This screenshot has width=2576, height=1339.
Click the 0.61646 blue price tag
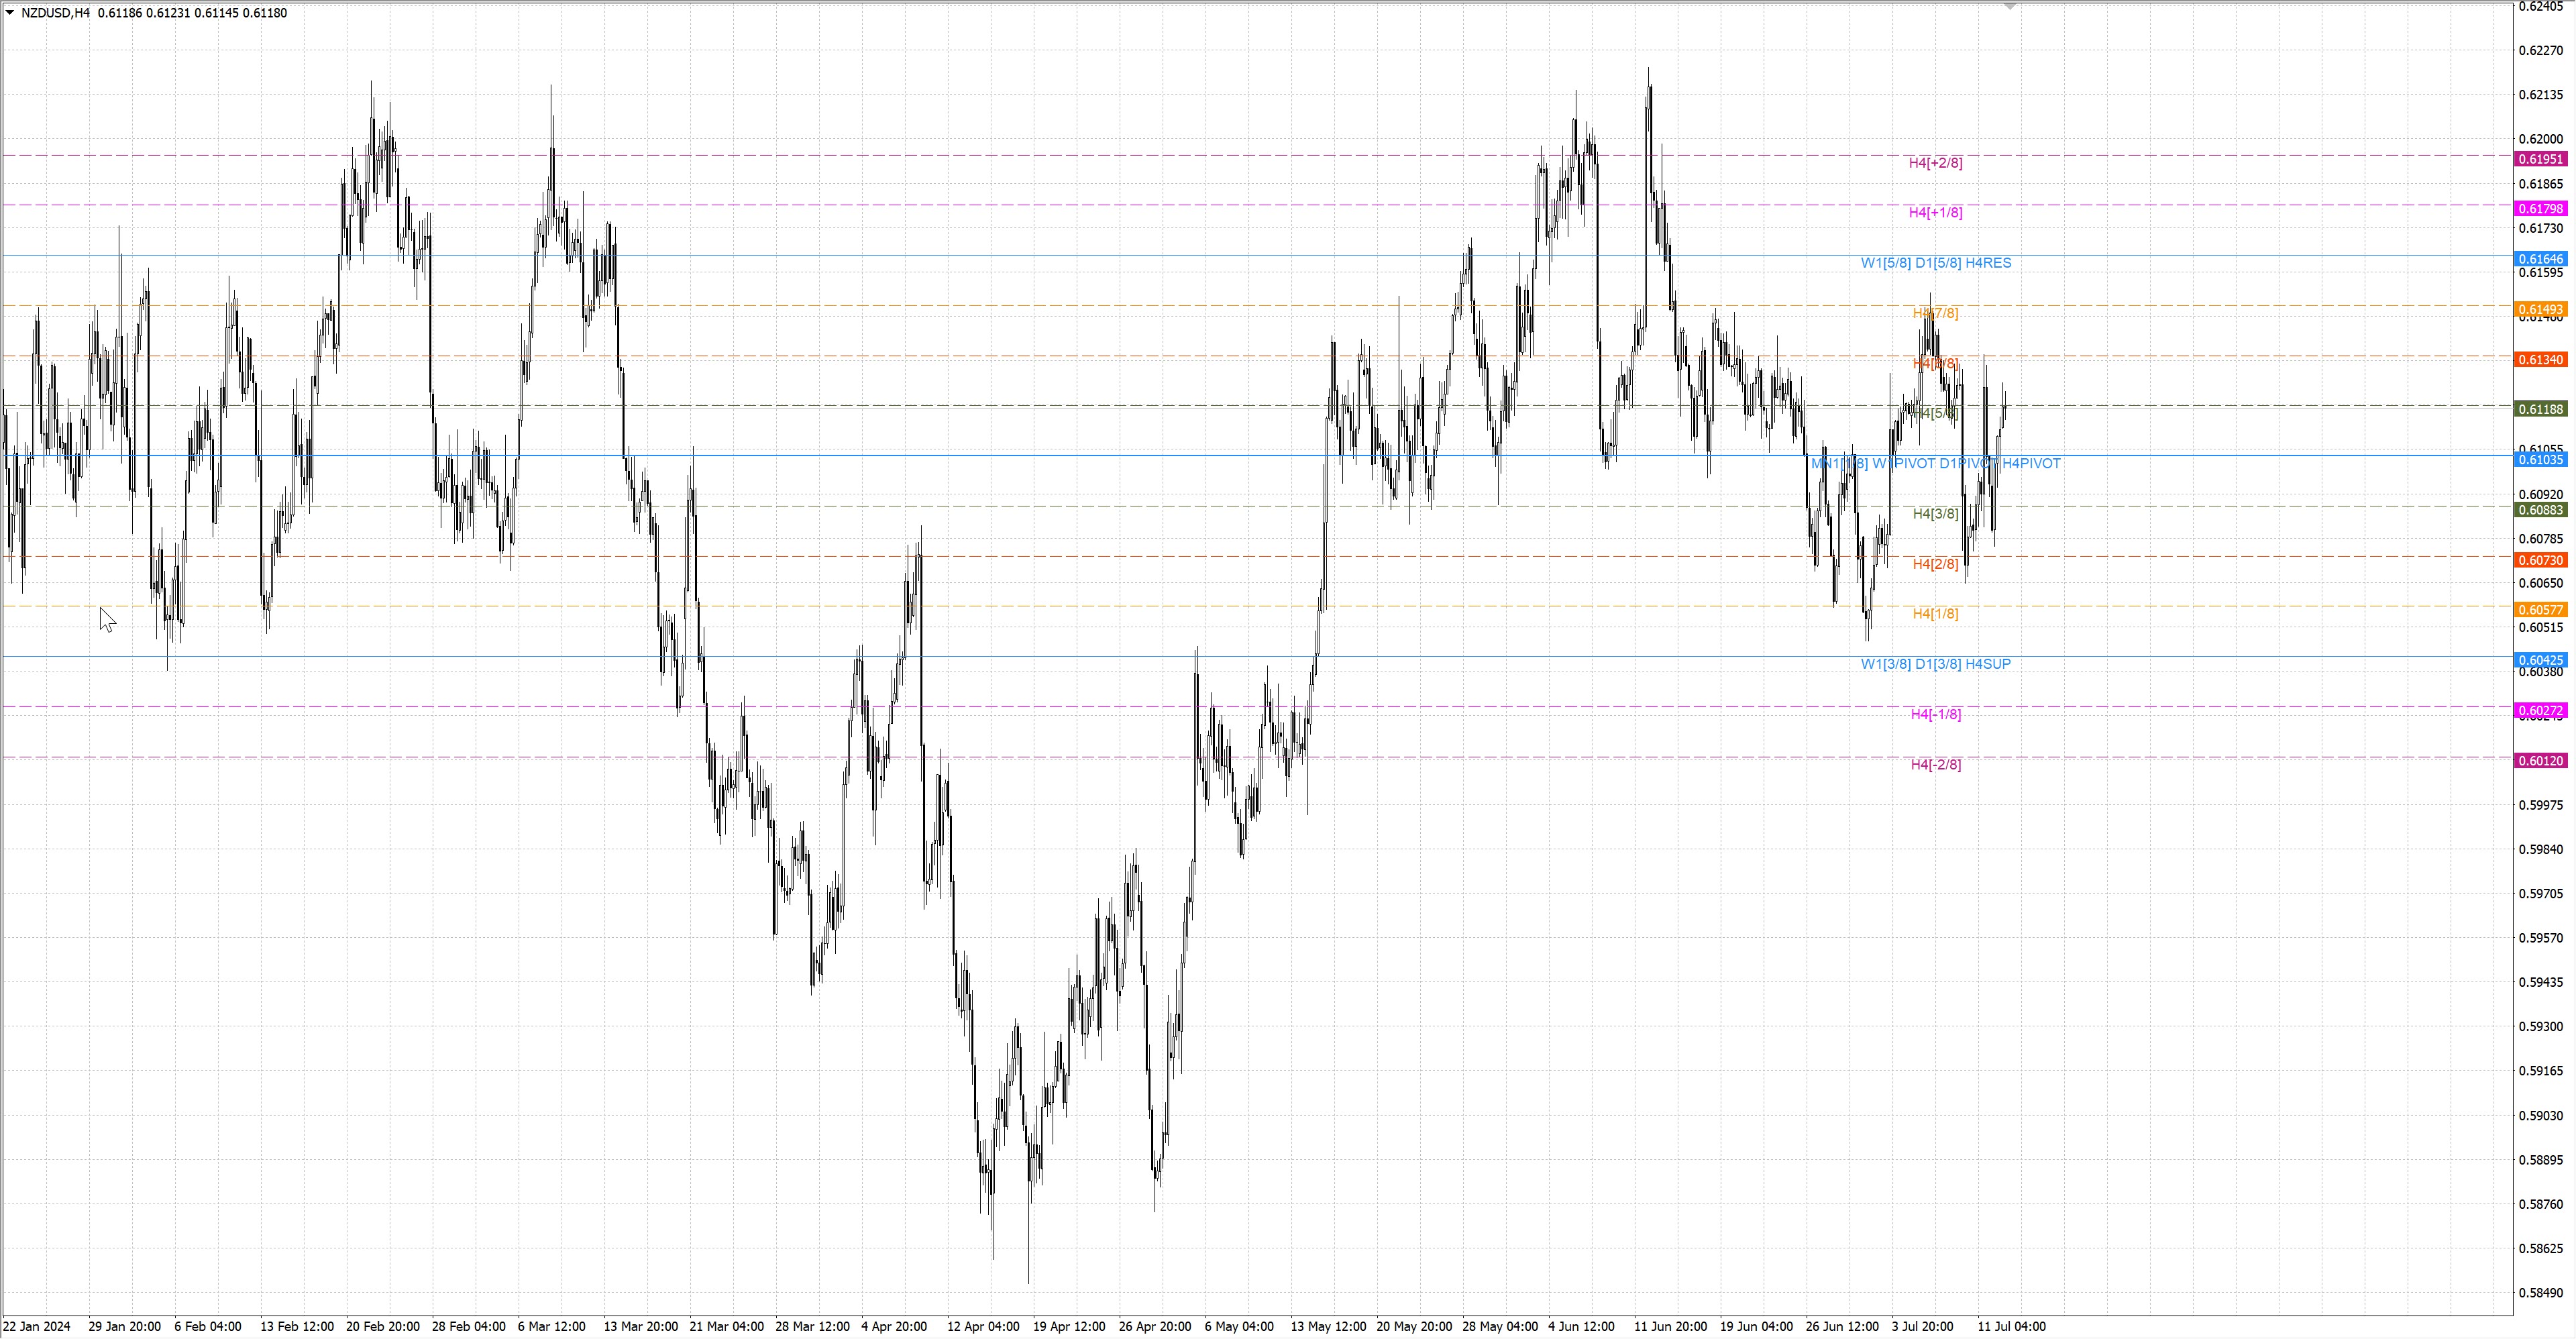pos(2540,259)
